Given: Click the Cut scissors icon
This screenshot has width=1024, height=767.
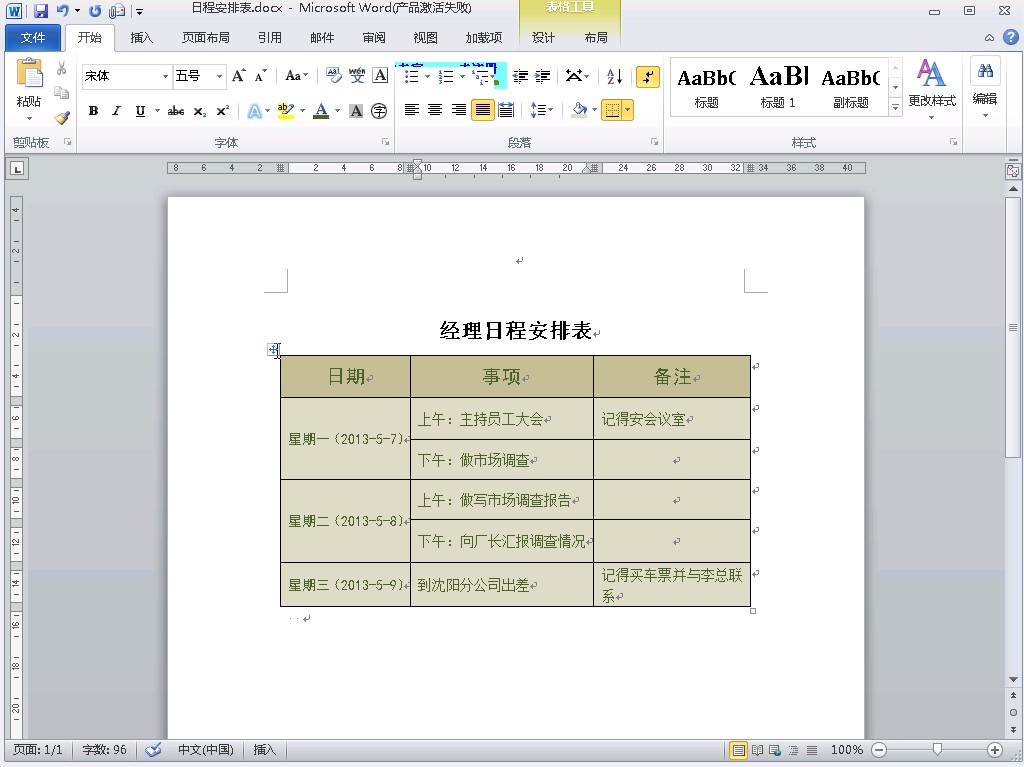Looking at the screenshot, I should pos(62,69).
